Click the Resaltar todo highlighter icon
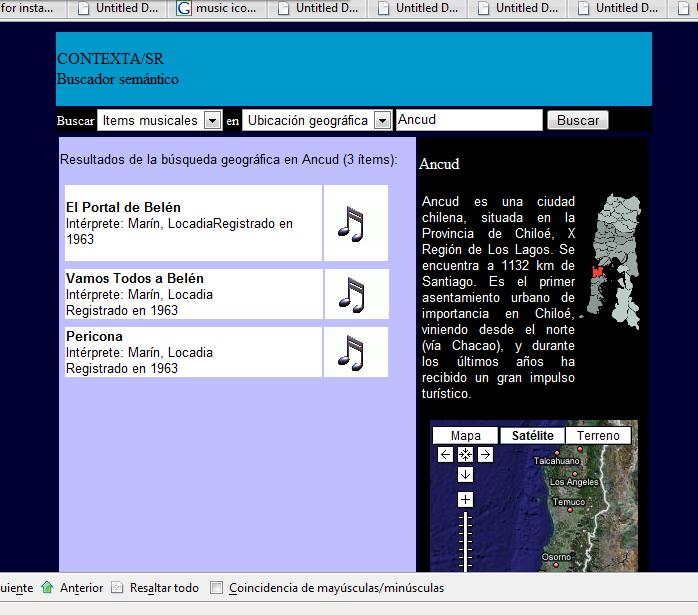Viewport: 698px width, 615px height. 117,587
